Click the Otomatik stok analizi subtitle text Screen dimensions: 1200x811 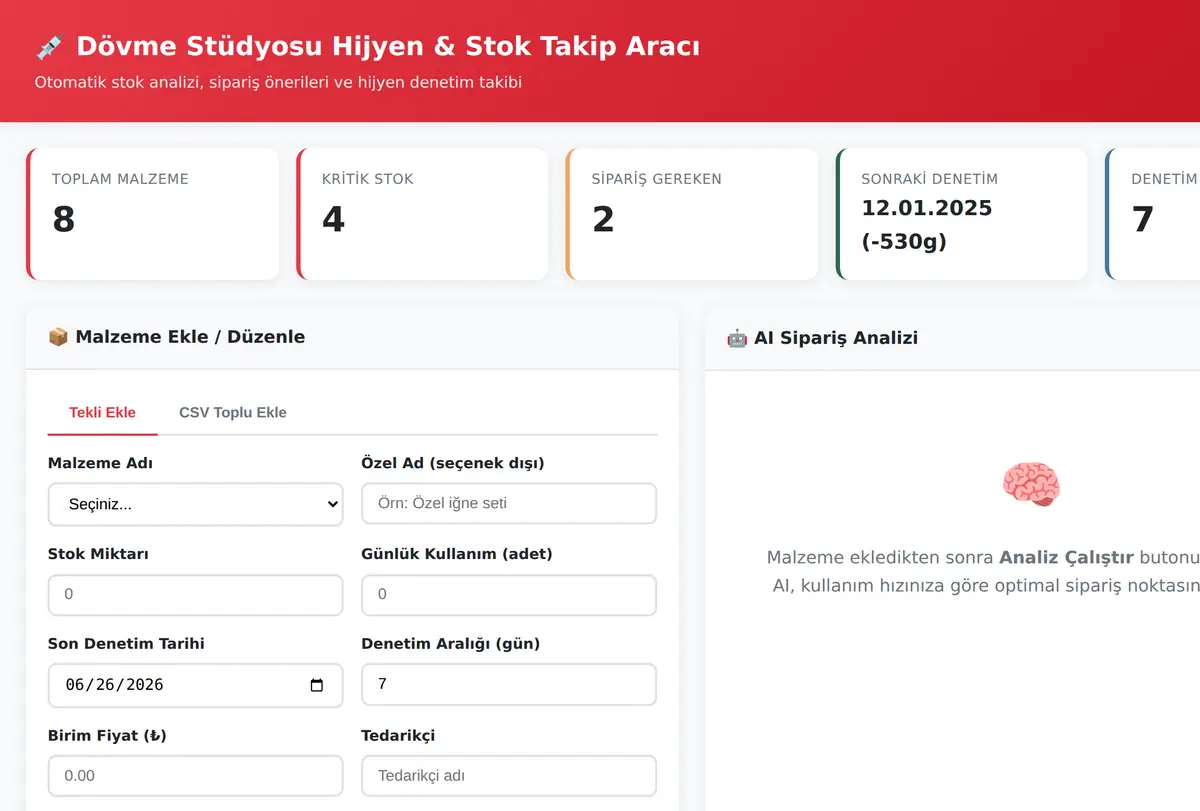click(278, 82)
